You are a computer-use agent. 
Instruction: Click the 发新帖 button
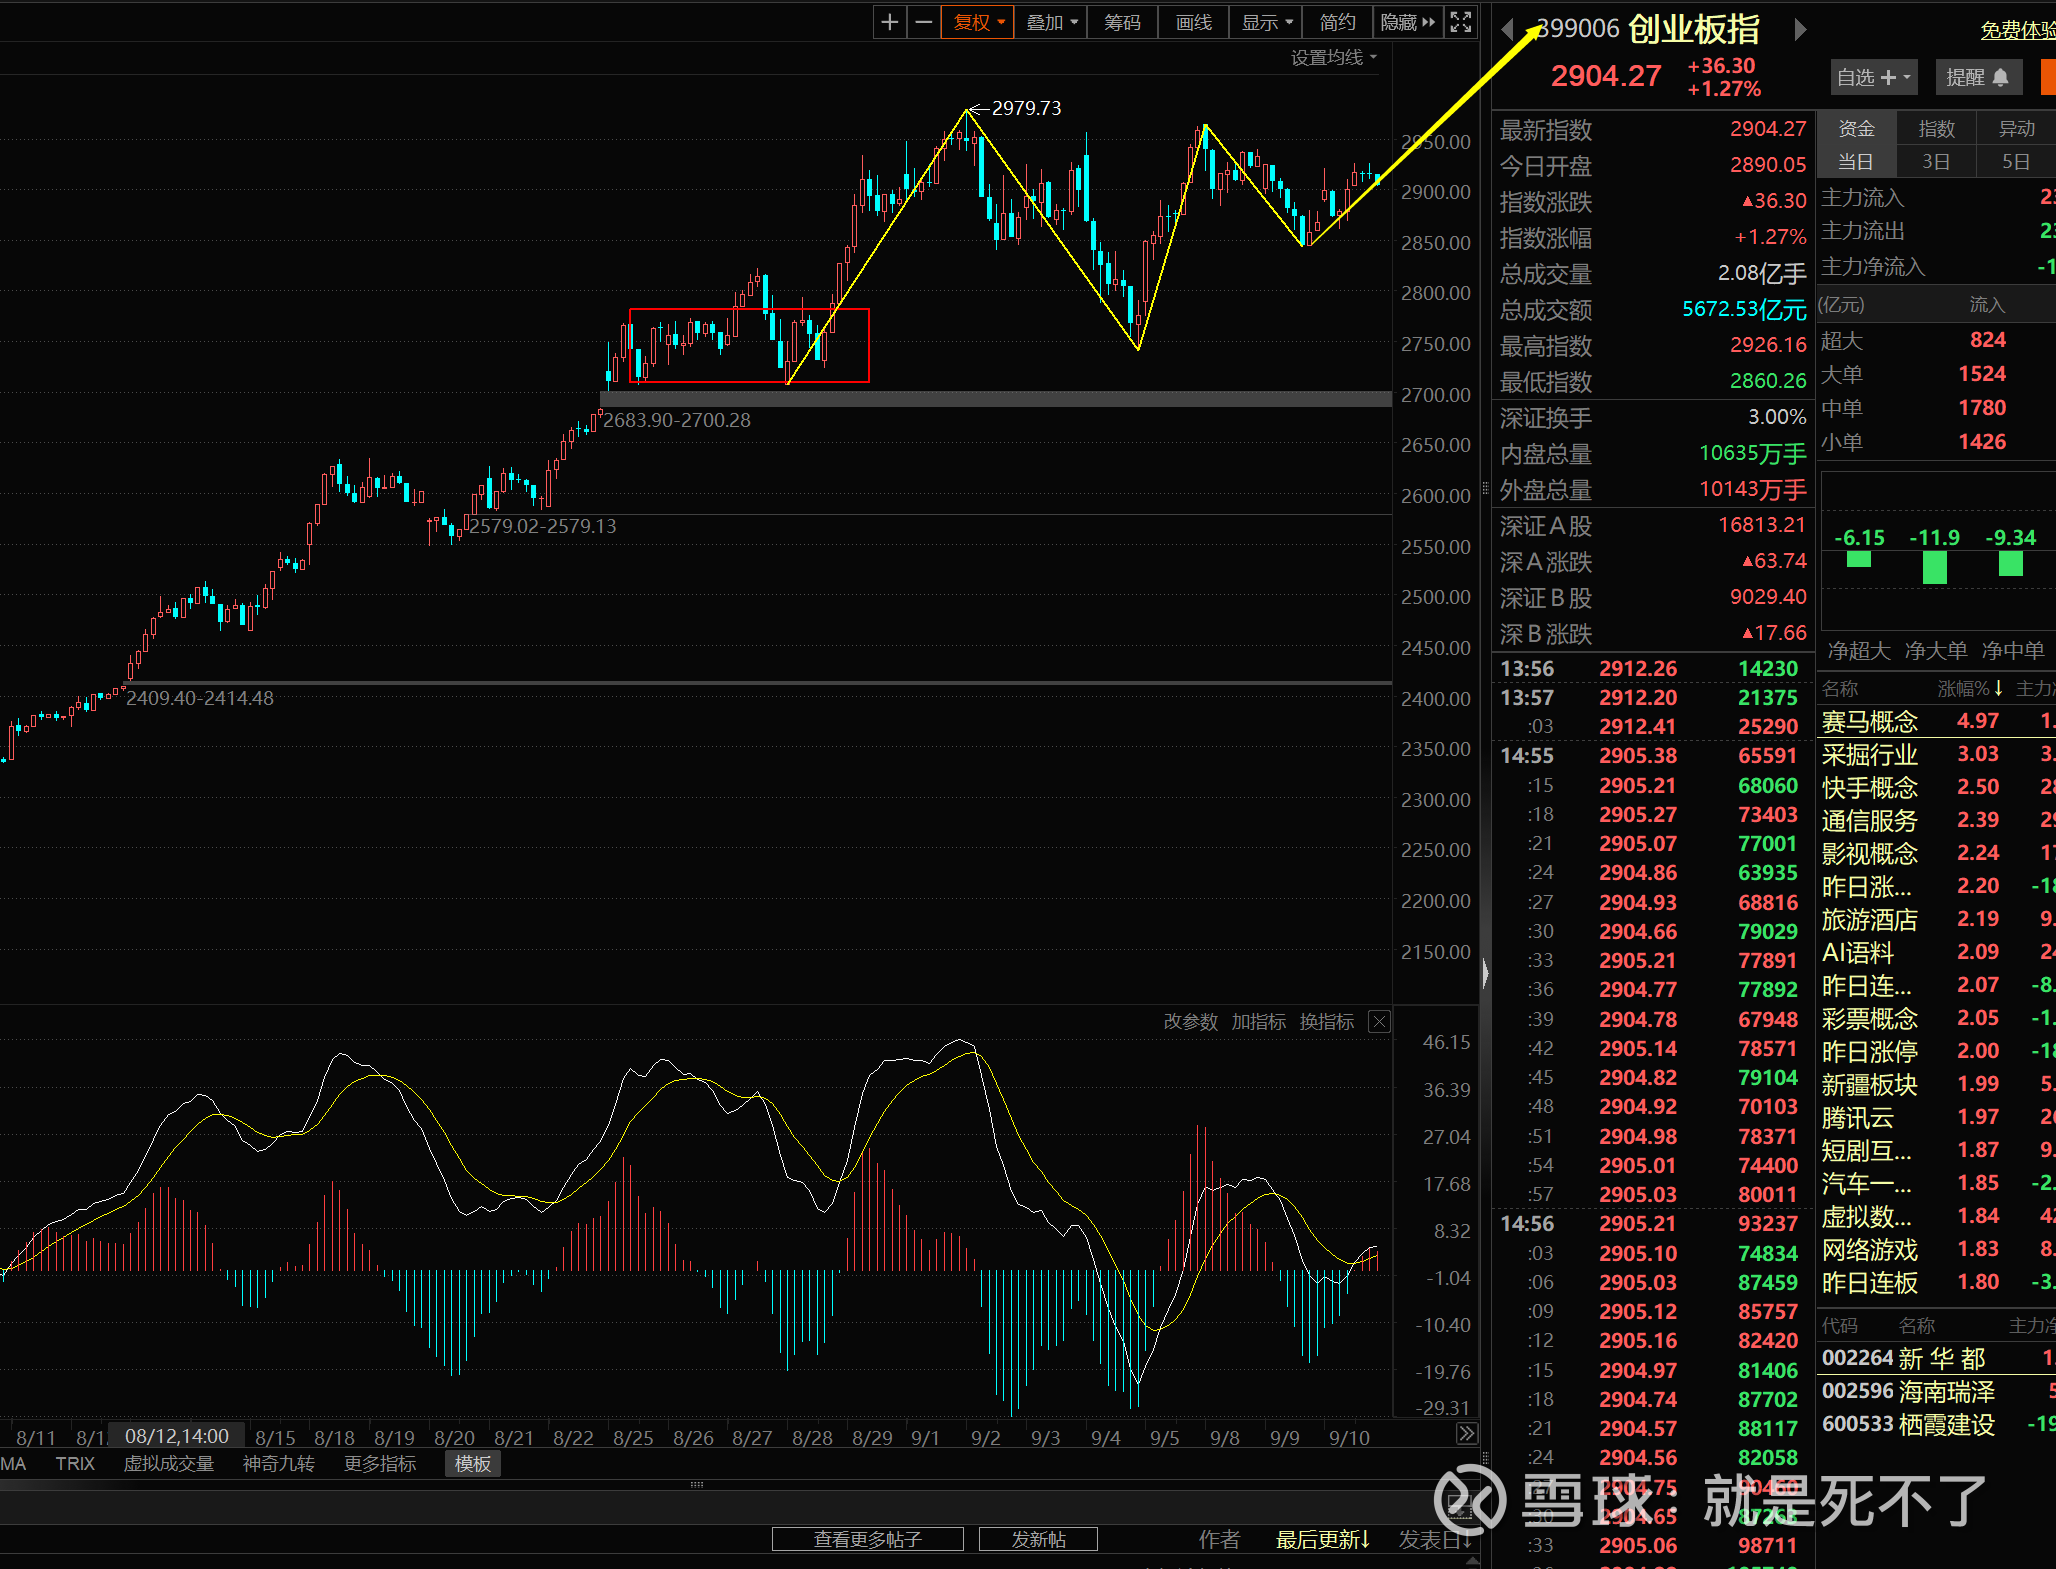pyautogui.click(x=1038, y=1539)
